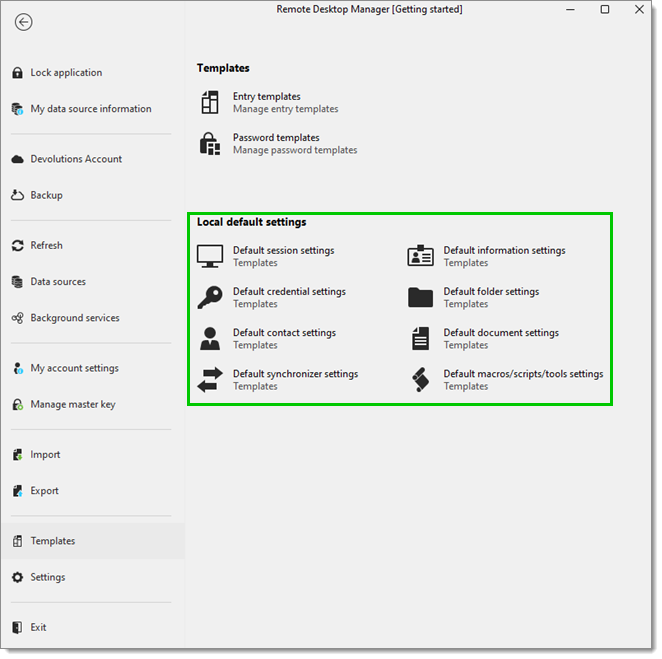Image resolution: width=662 pixels, height=659 pixels.
Task: Open Devolutions Account menu entry
Action: point(92,159)
